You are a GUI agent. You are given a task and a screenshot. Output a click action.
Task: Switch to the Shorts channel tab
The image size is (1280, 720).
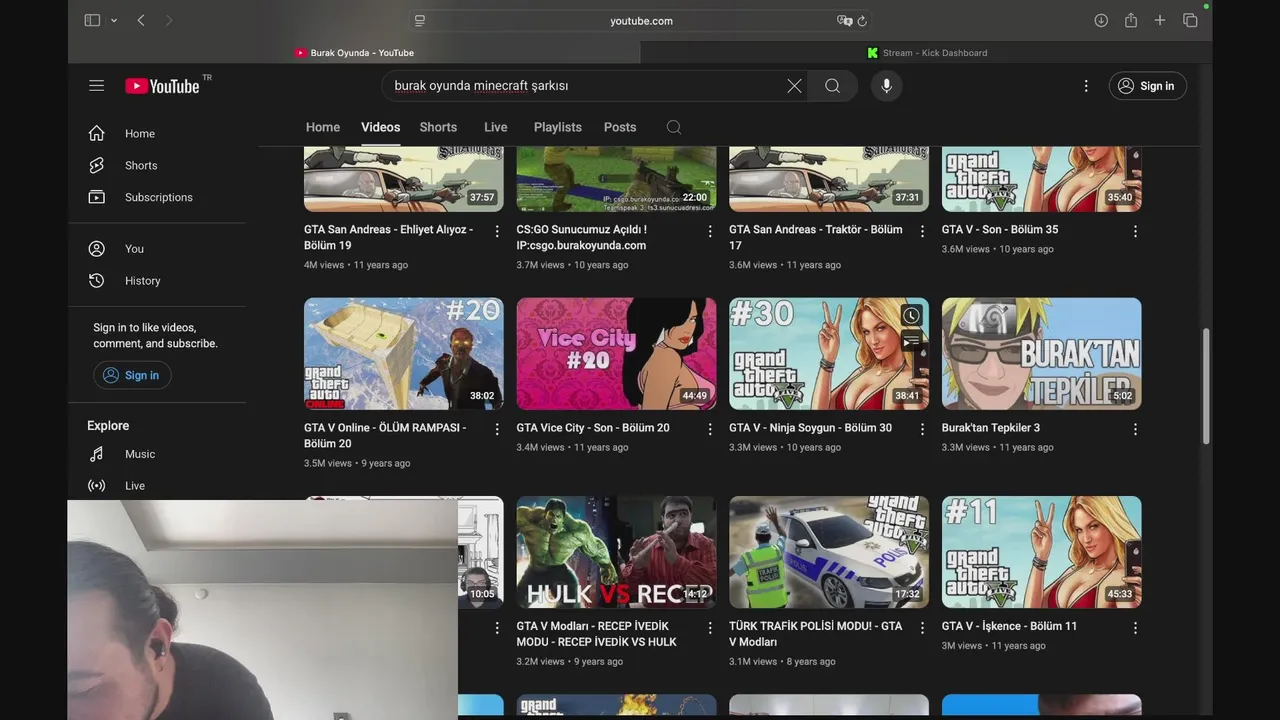(438, 127)
